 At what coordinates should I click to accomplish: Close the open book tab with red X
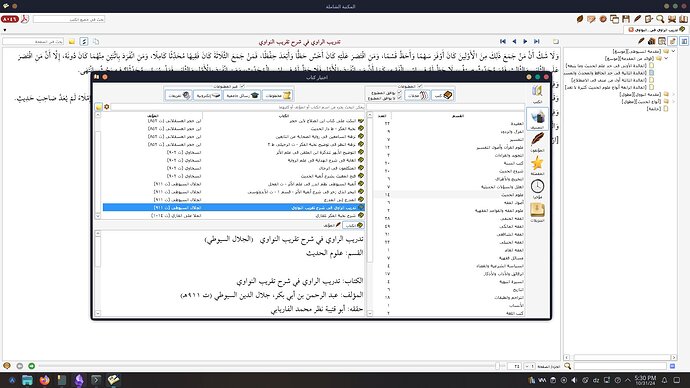click(x=631, y=29)
